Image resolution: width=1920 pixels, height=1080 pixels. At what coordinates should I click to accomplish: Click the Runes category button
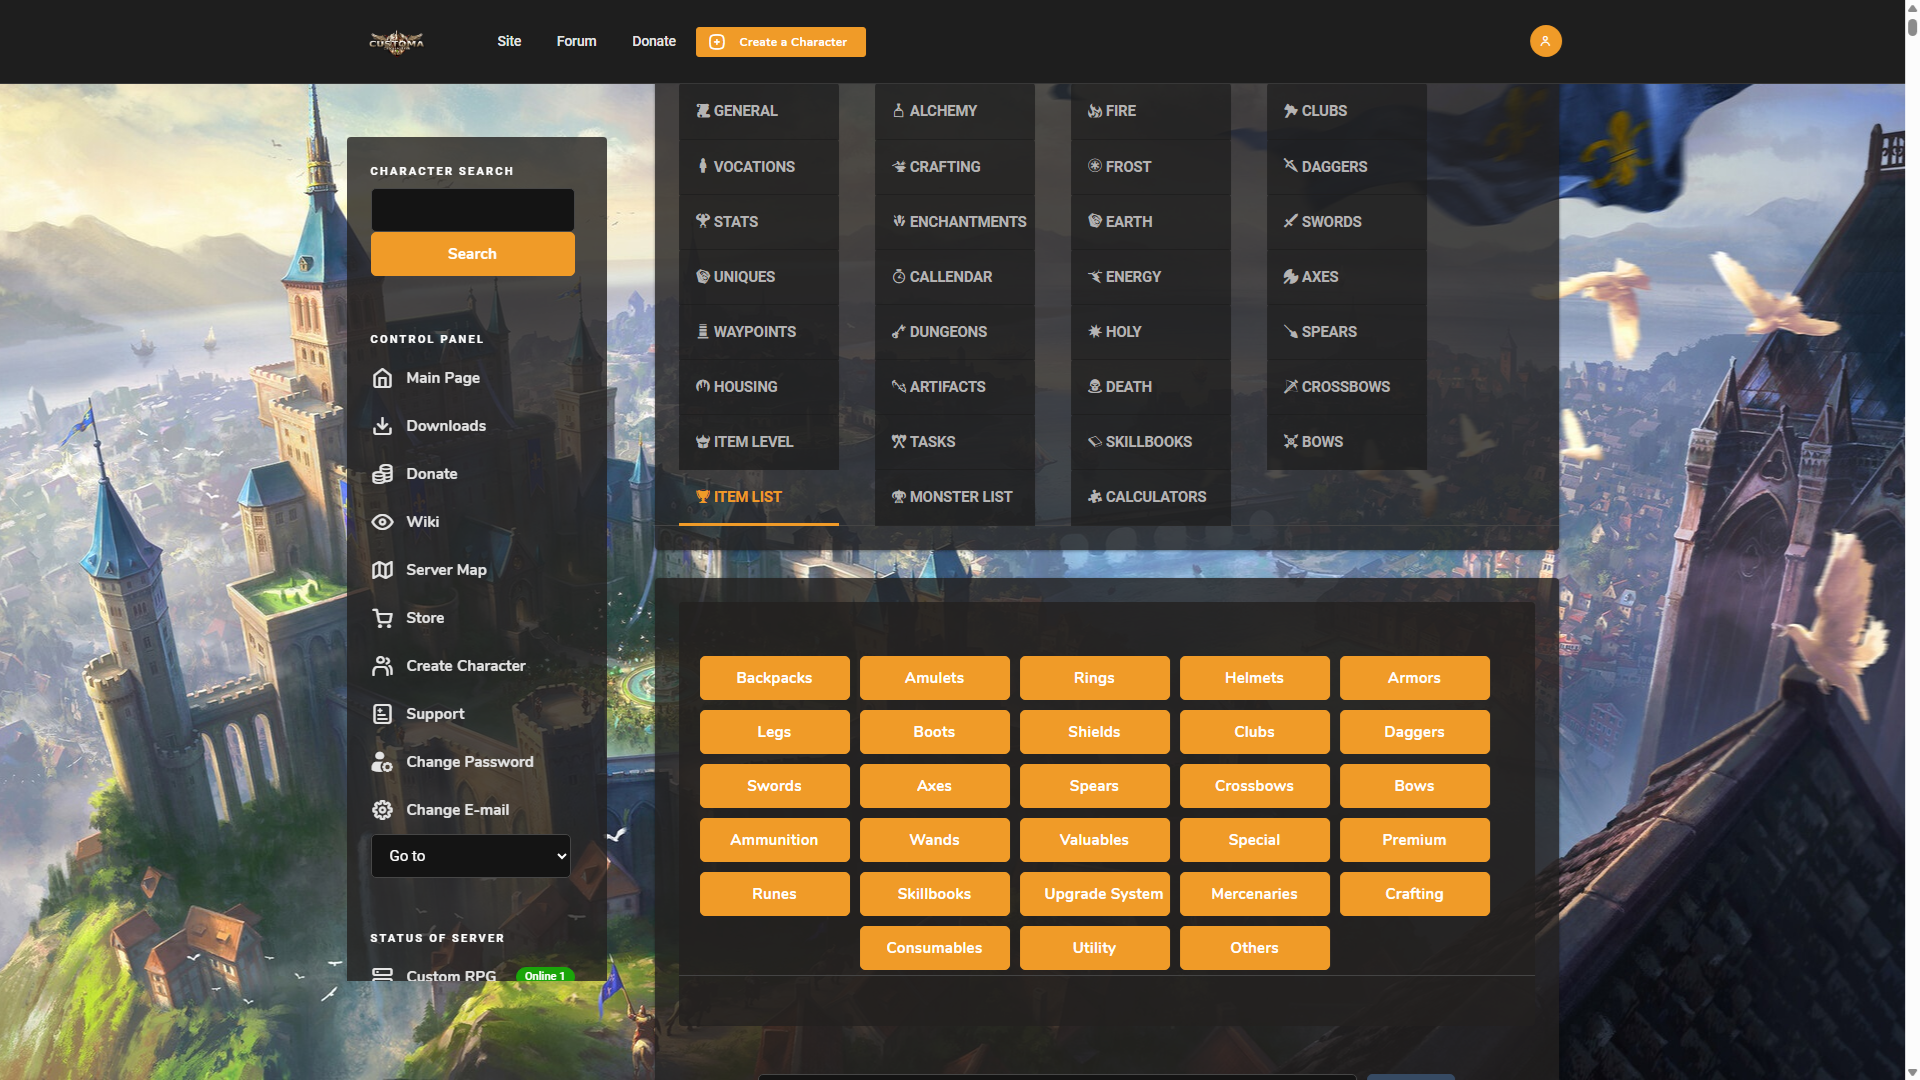coord(775,894)
